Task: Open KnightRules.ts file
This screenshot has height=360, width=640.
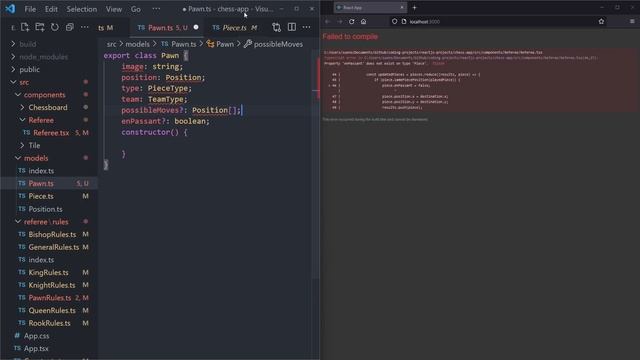Action: tap(51, 285)
